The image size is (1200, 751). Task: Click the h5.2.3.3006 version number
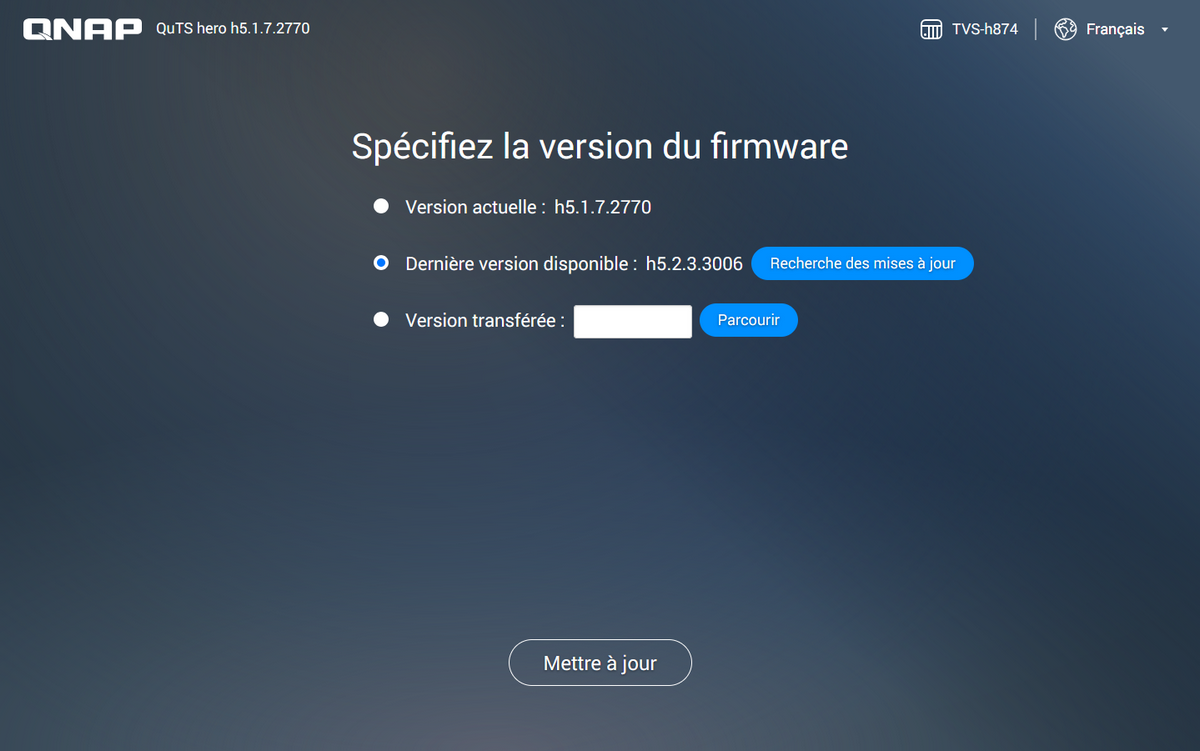[x=694, y=264]
